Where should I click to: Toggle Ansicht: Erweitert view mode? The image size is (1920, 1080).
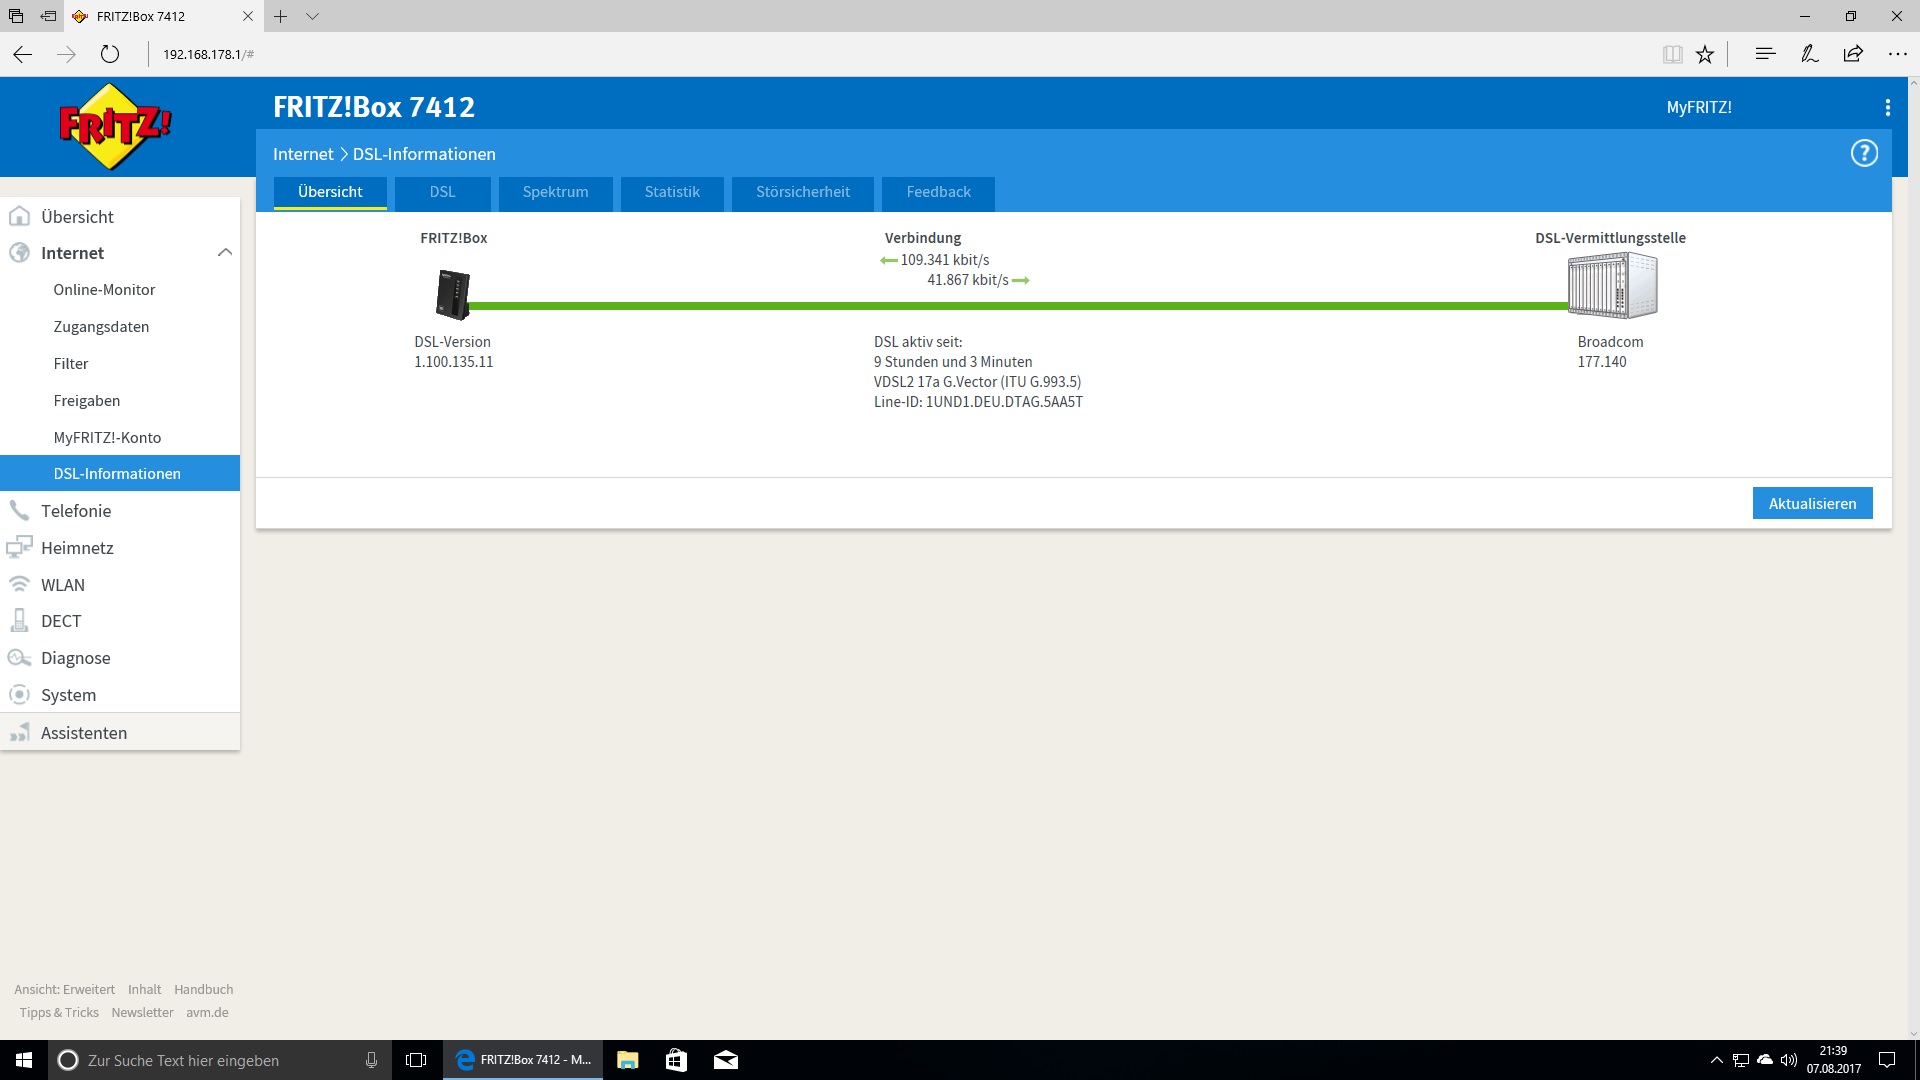(64, 989)
